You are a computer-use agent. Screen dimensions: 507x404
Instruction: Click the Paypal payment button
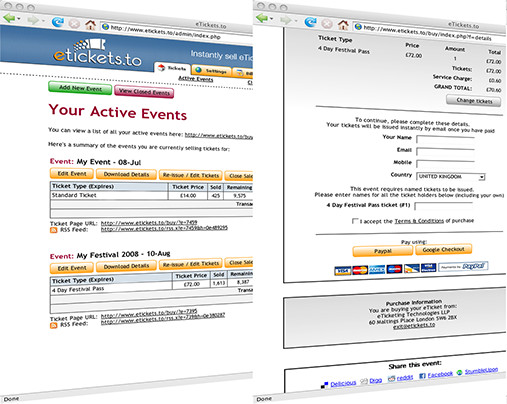point(383,251)
